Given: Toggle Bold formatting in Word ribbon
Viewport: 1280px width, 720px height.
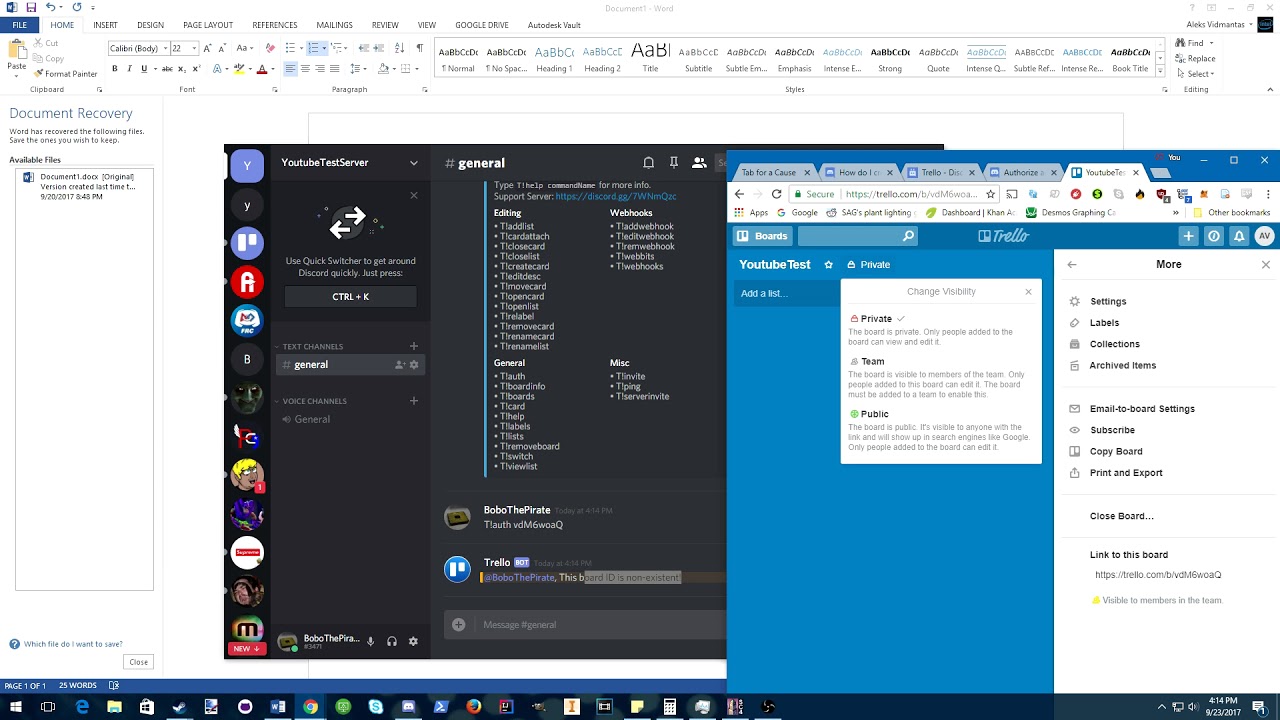Looking at the screenshot, I should tap(115, 69).
